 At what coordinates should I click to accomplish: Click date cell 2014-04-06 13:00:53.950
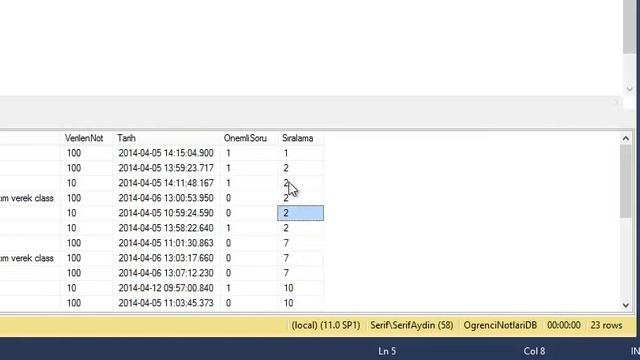[166, 198]
